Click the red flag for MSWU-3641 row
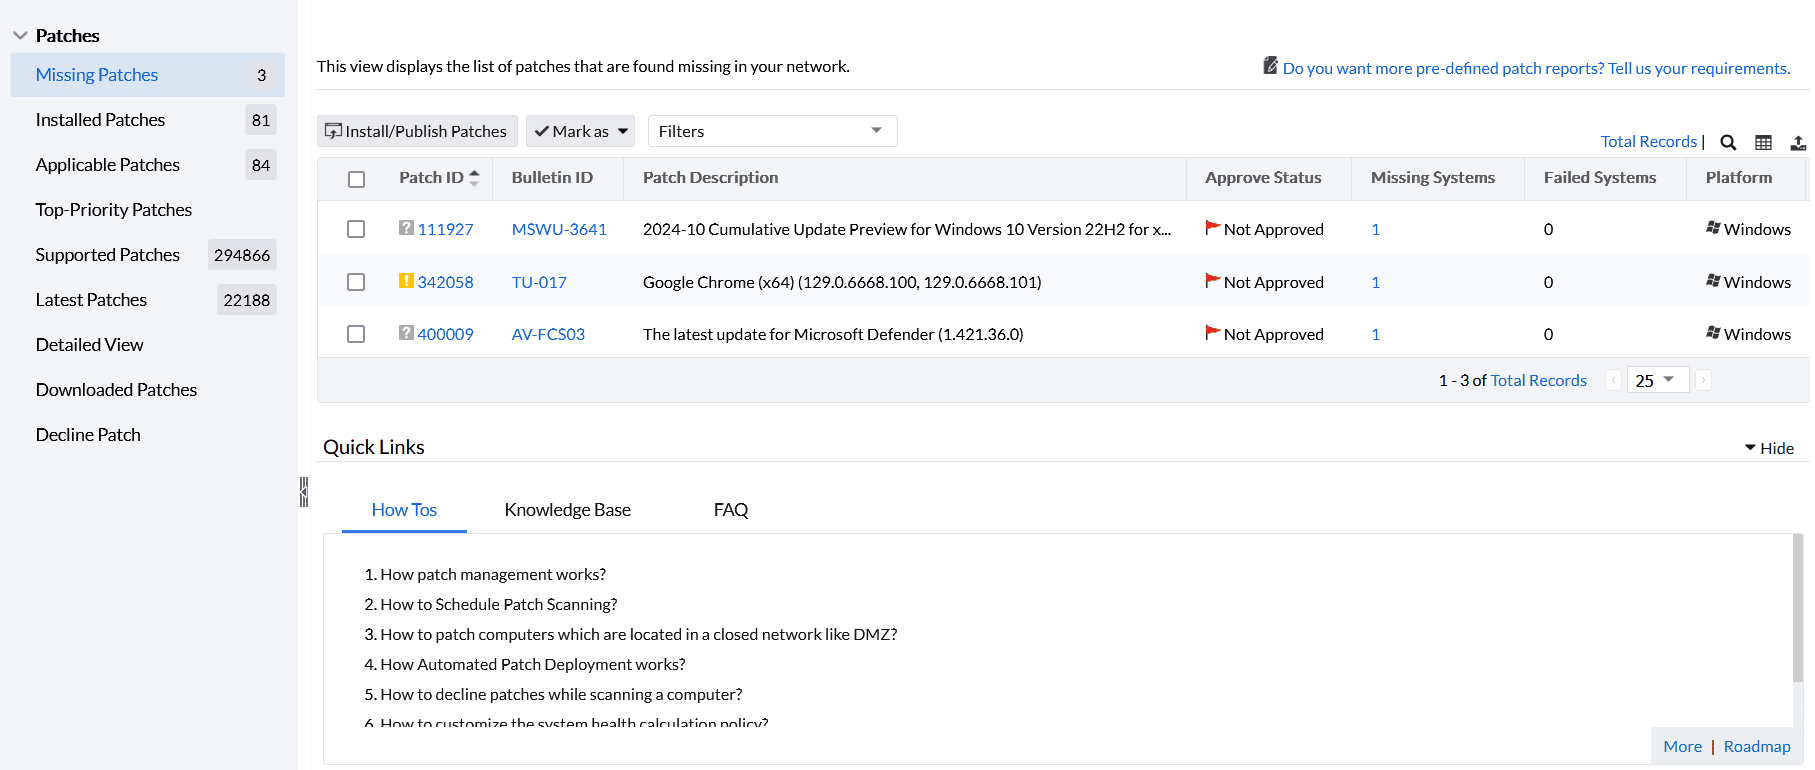Viewport: 1815px width, 770px height. coord(1213,228)
